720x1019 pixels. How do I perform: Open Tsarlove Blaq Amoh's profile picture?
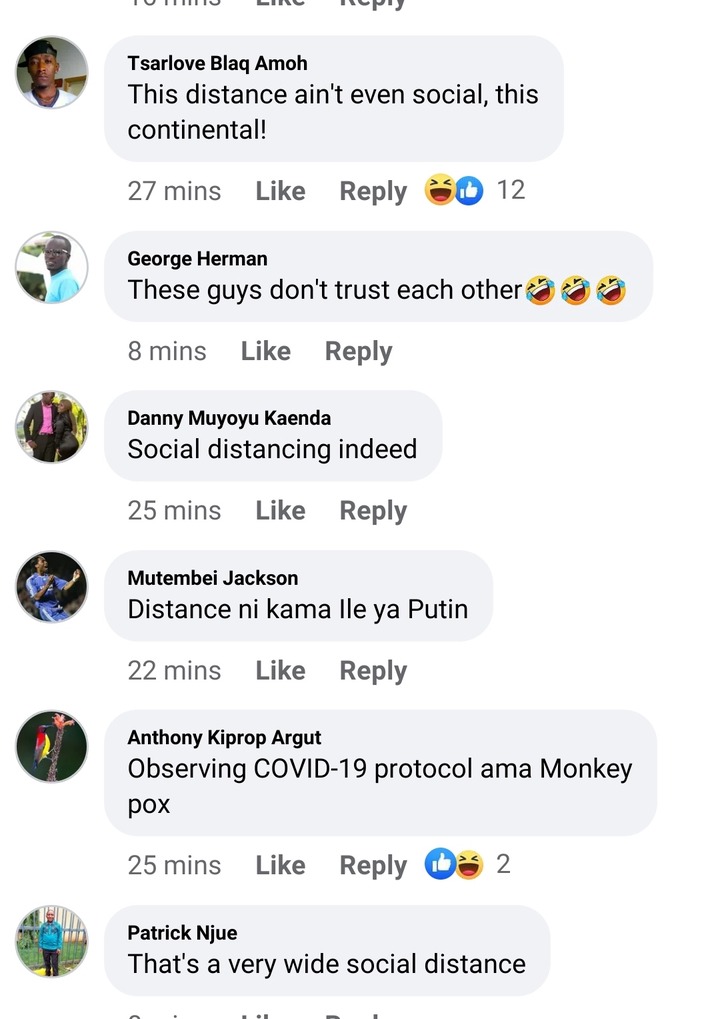coord(52,72)
